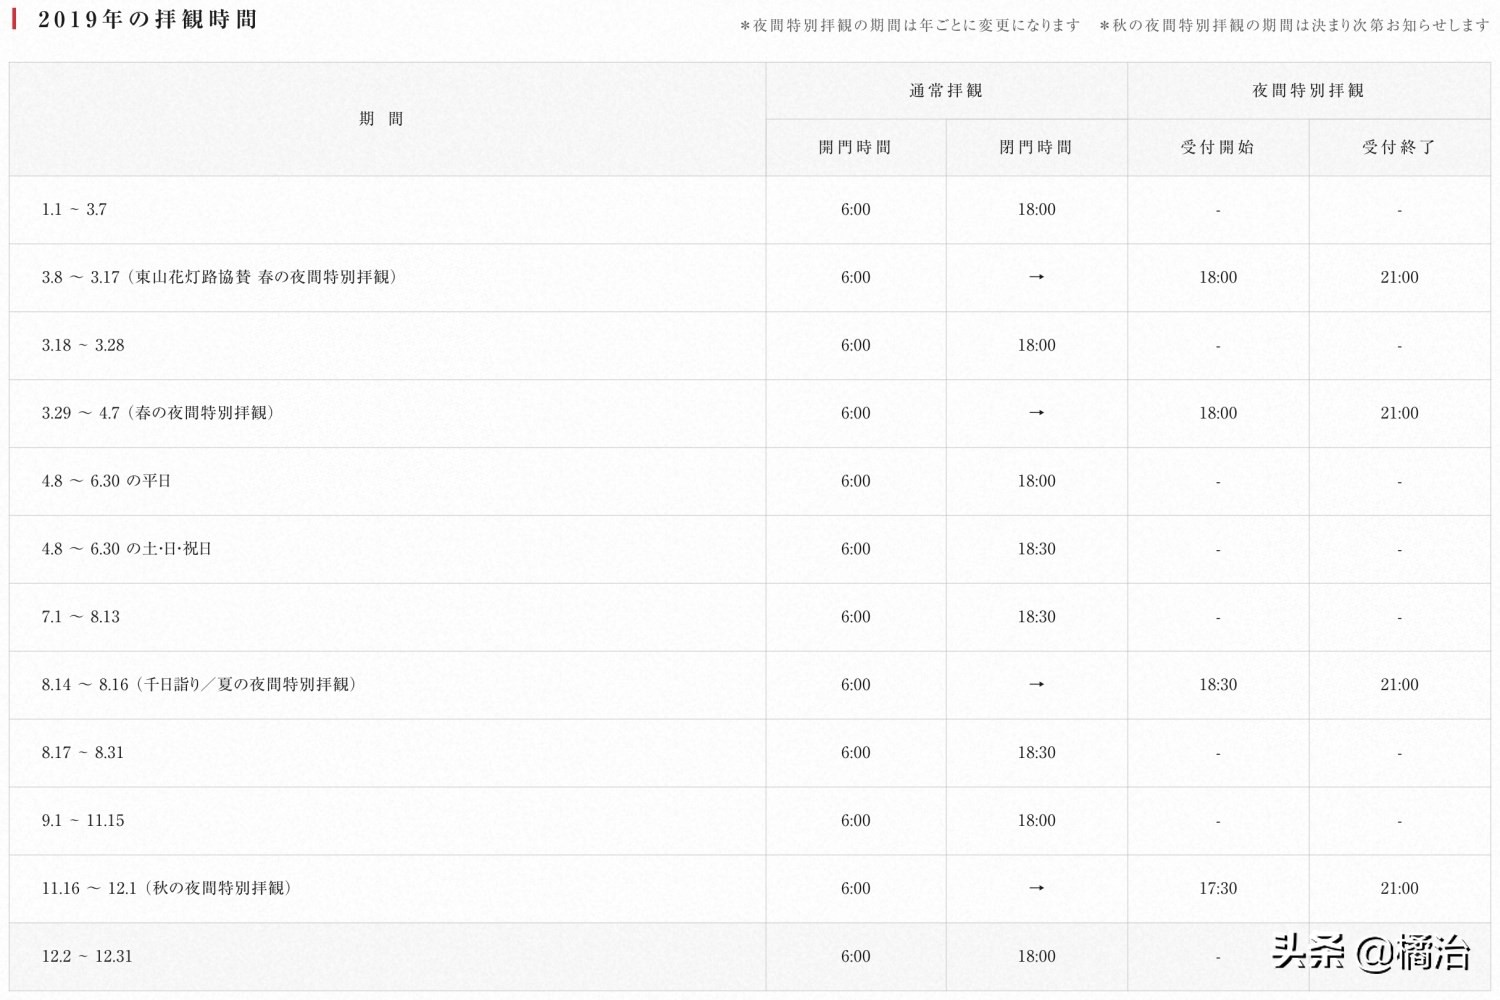The height and width of the screenshot is (1000, 1500).
Task: Click 18:00 closing time for 9.1 ~ 11.15
Action: (1037, 821)
